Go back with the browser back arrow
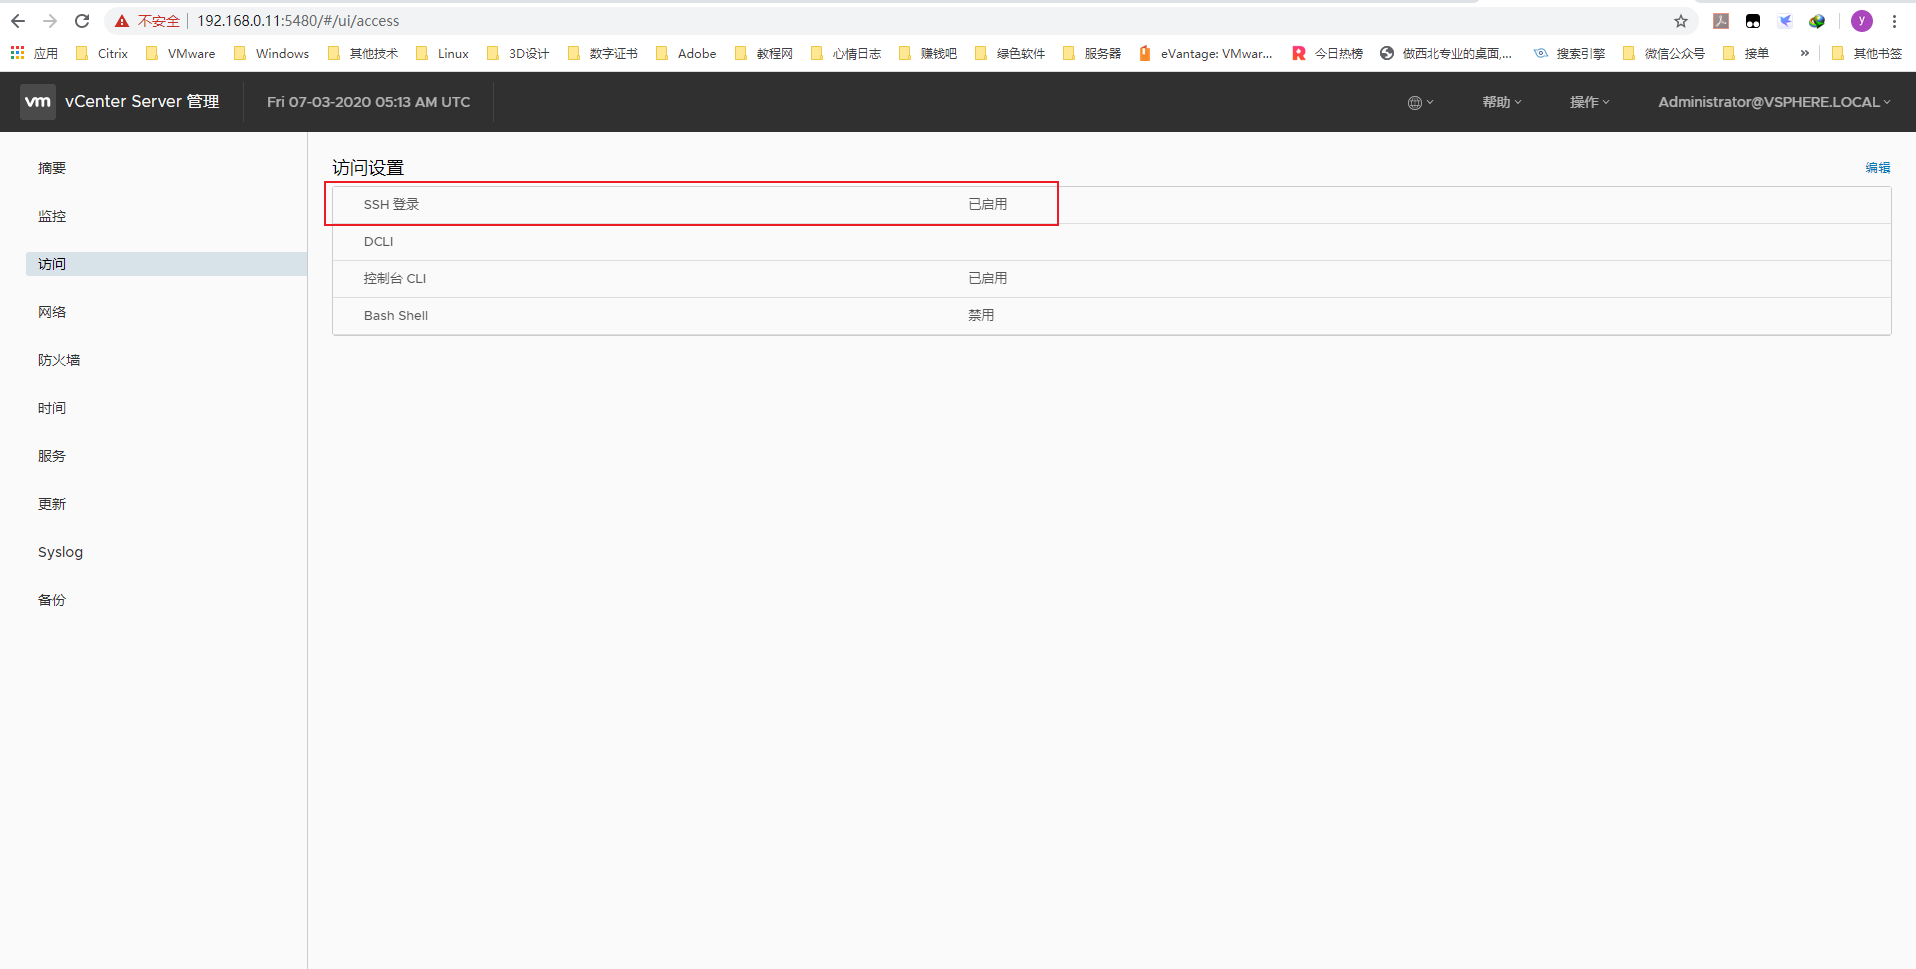The width and height of the screenshot is (1916, 969). point(18,21)
